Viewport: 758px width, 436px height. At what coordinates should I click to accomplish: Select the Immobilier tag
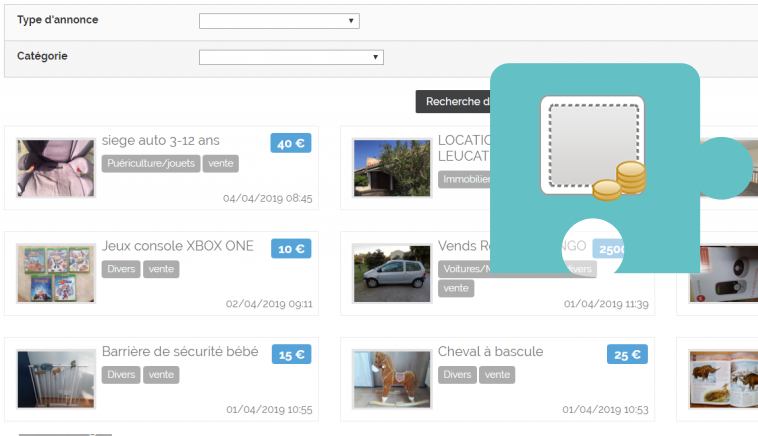point(465,179)
